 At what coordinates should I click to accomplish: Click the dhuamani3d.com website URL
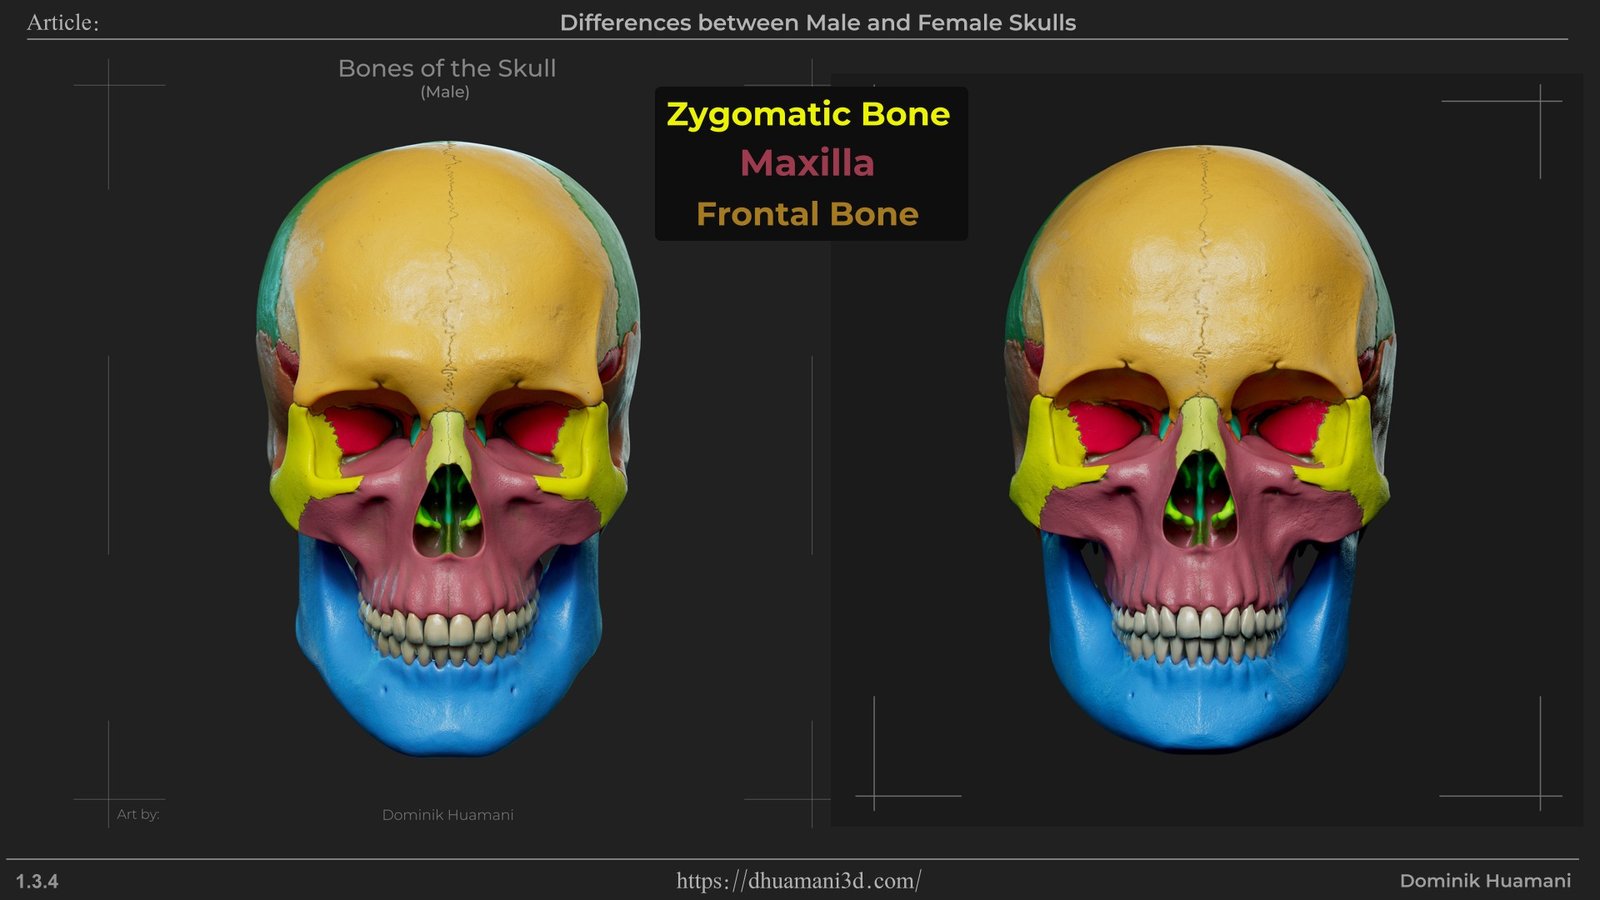click(798, 881)
